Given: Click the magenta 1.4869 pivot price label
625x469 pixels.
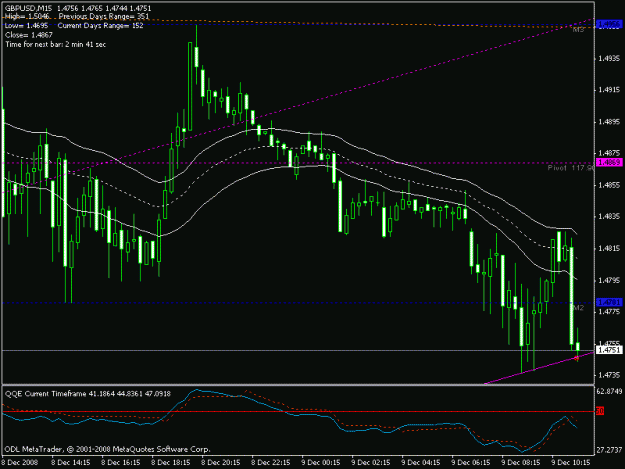Looking at the screenshot, I should point(609,162).
